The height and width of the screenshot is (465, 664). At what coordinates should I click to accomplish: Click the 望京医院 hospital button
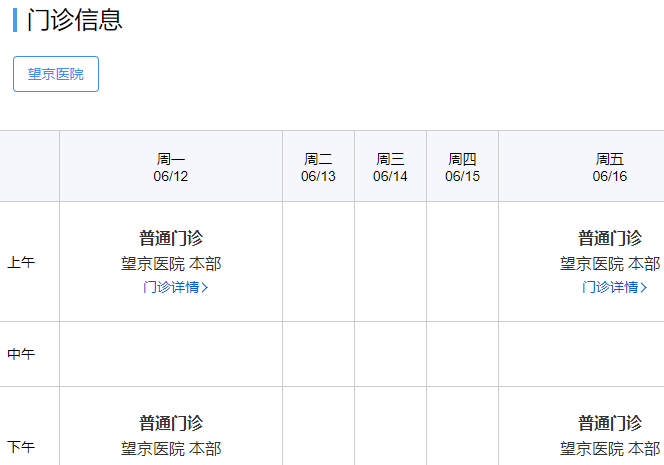pos(56,74)
